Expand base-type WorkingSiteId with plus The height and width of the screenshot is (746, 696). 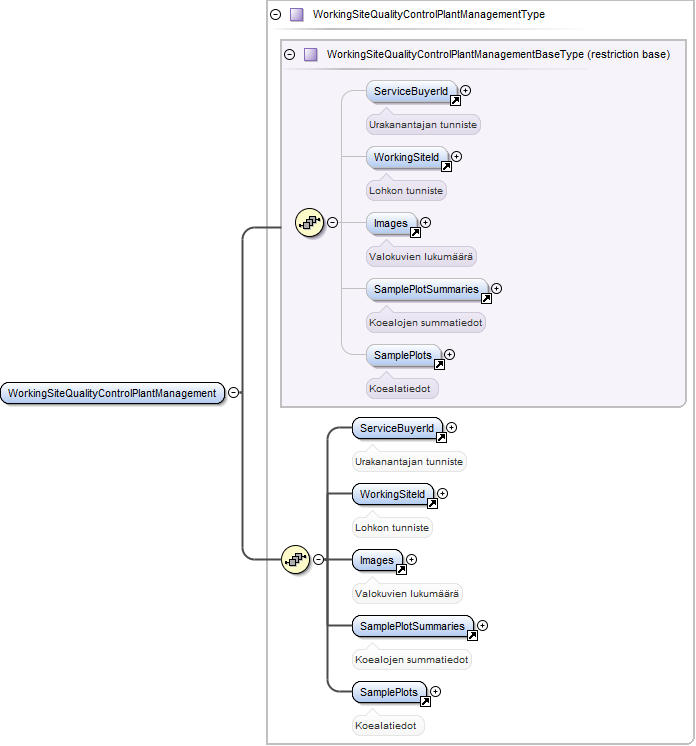[x=457, y=157]
